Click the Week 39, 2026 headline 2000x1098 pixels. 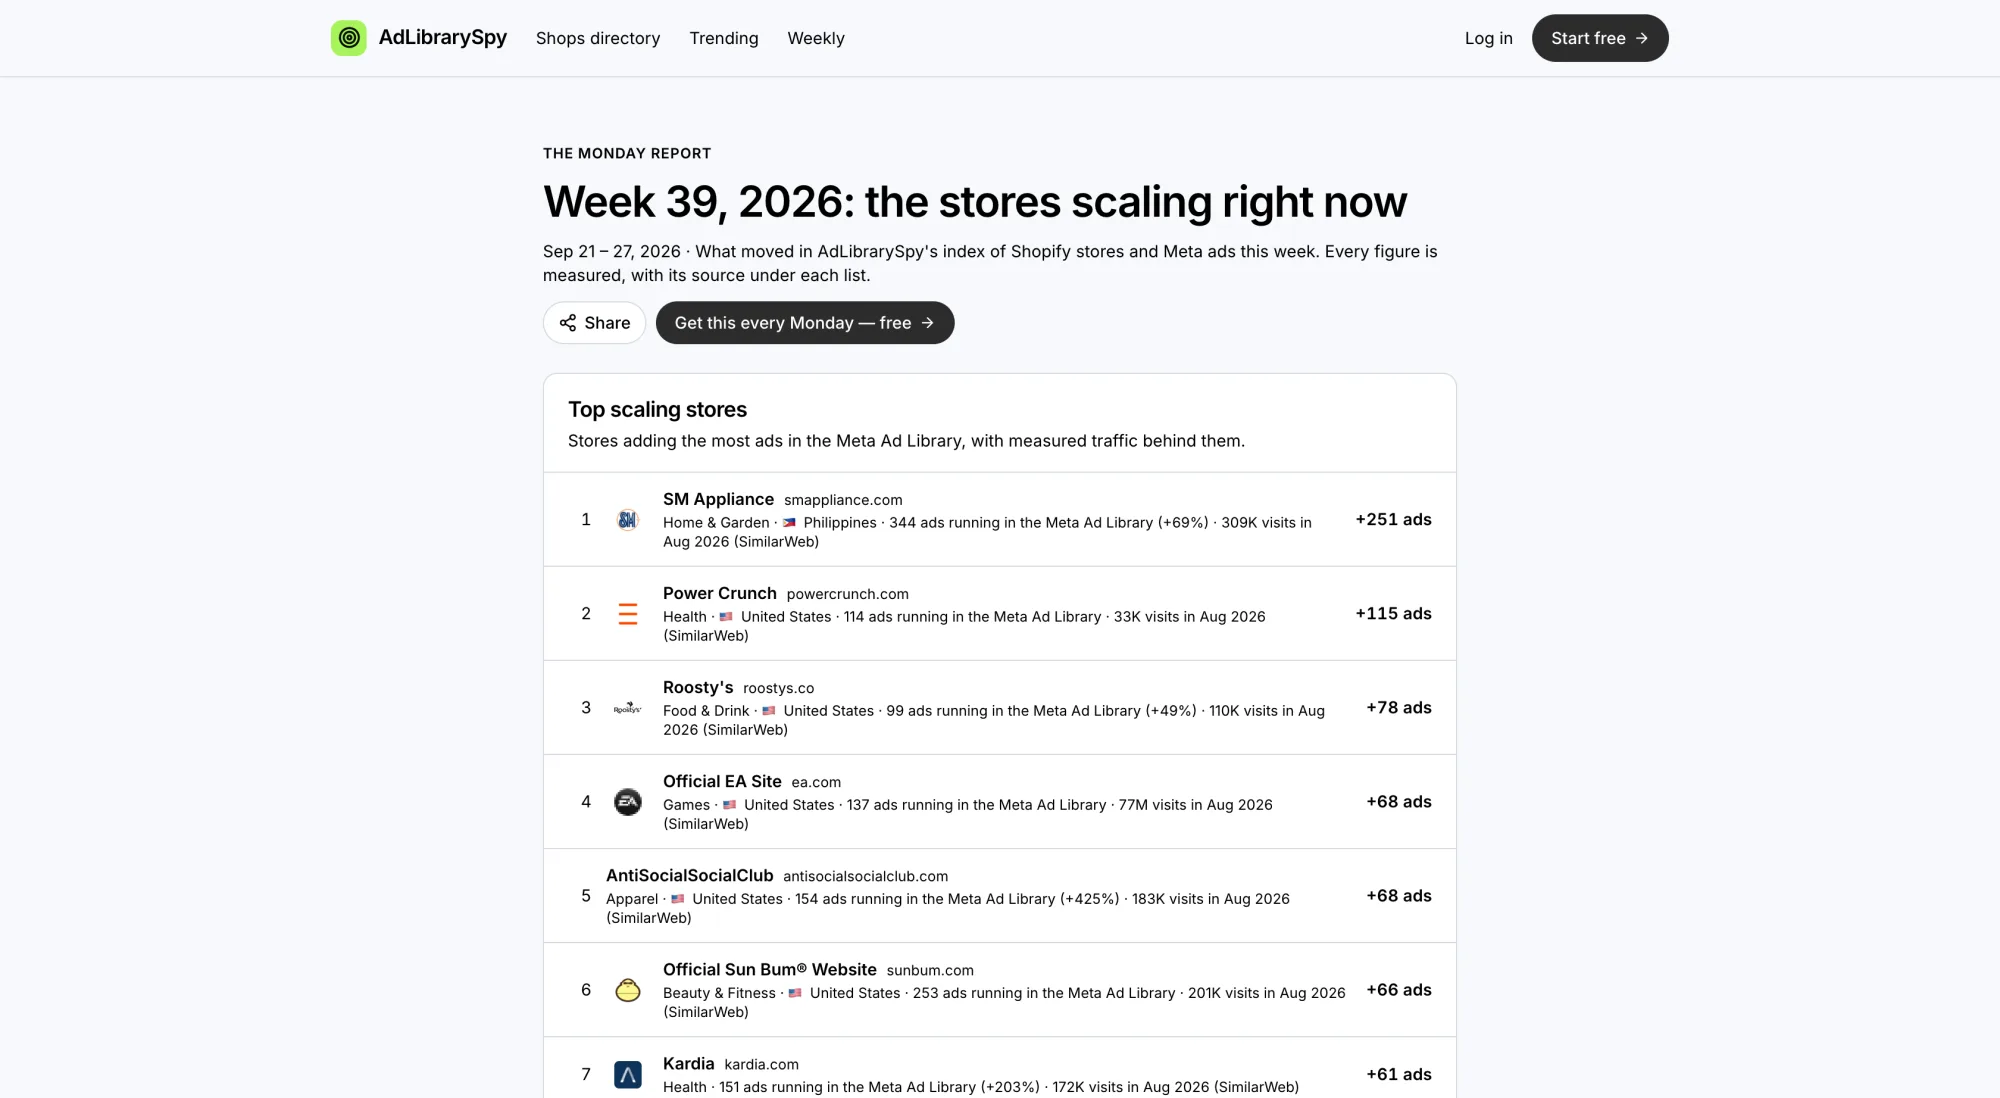[975, 202]
